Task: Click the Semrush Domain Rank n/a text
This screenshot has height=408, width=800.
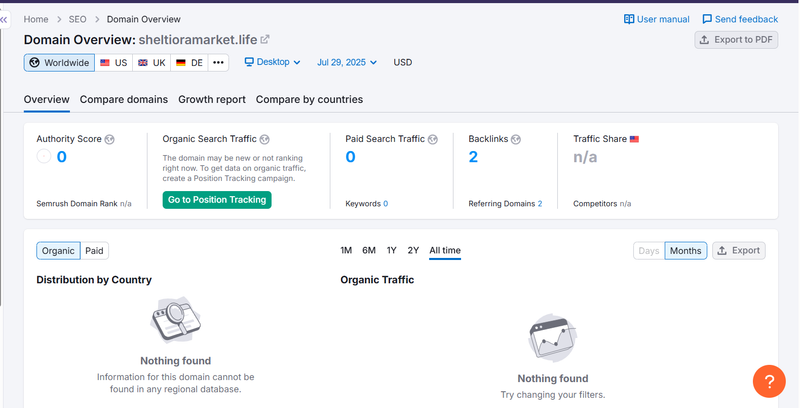Action: pos(84,203)
